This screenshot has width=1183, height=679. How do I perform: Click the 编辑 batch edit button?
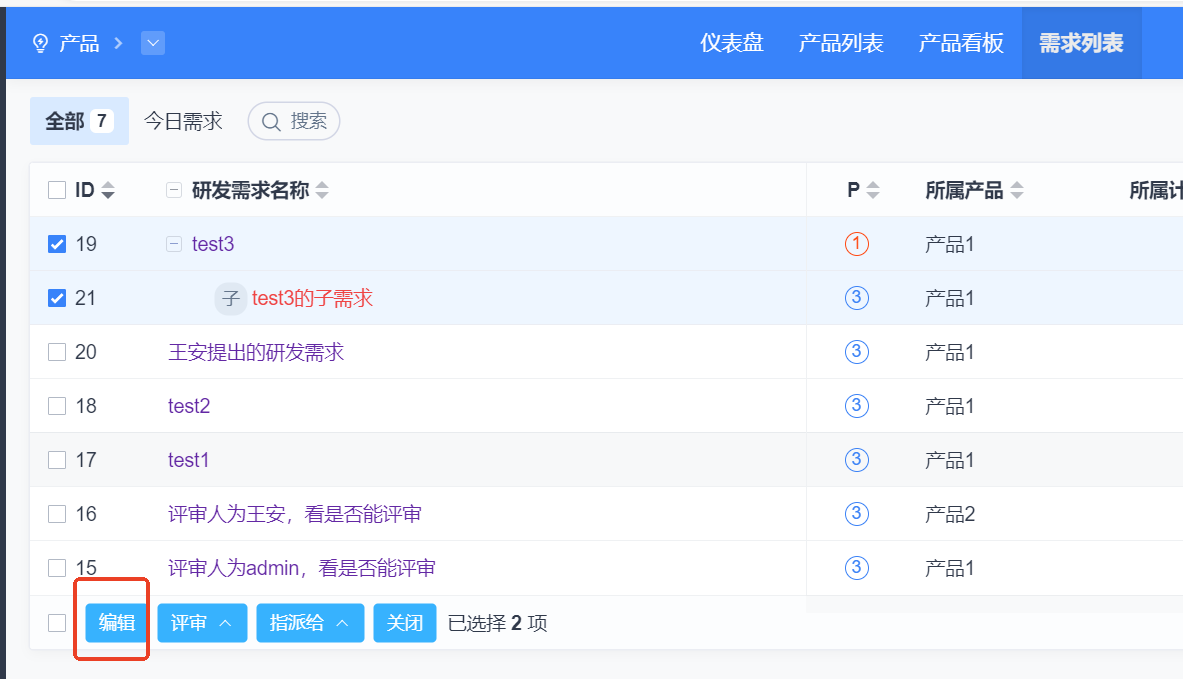point(117,623)
